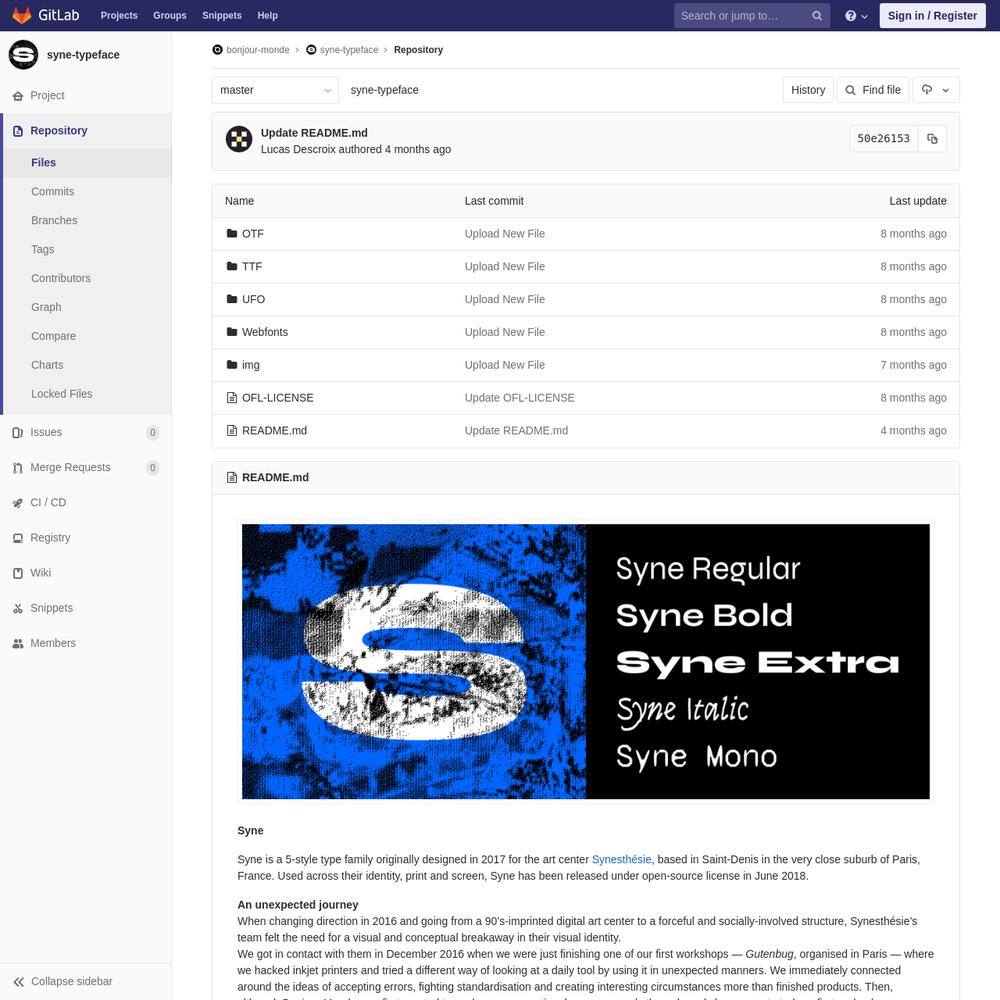
Task: Click the Members people icon in sidebar
Action: point(18,643)
